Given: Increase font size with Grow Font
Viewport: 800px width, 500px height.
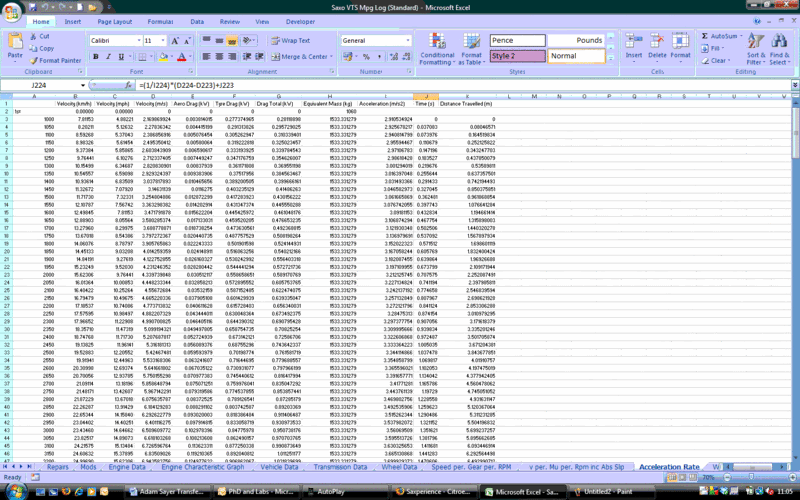Looking at the screenshot, I should (175, 41).
